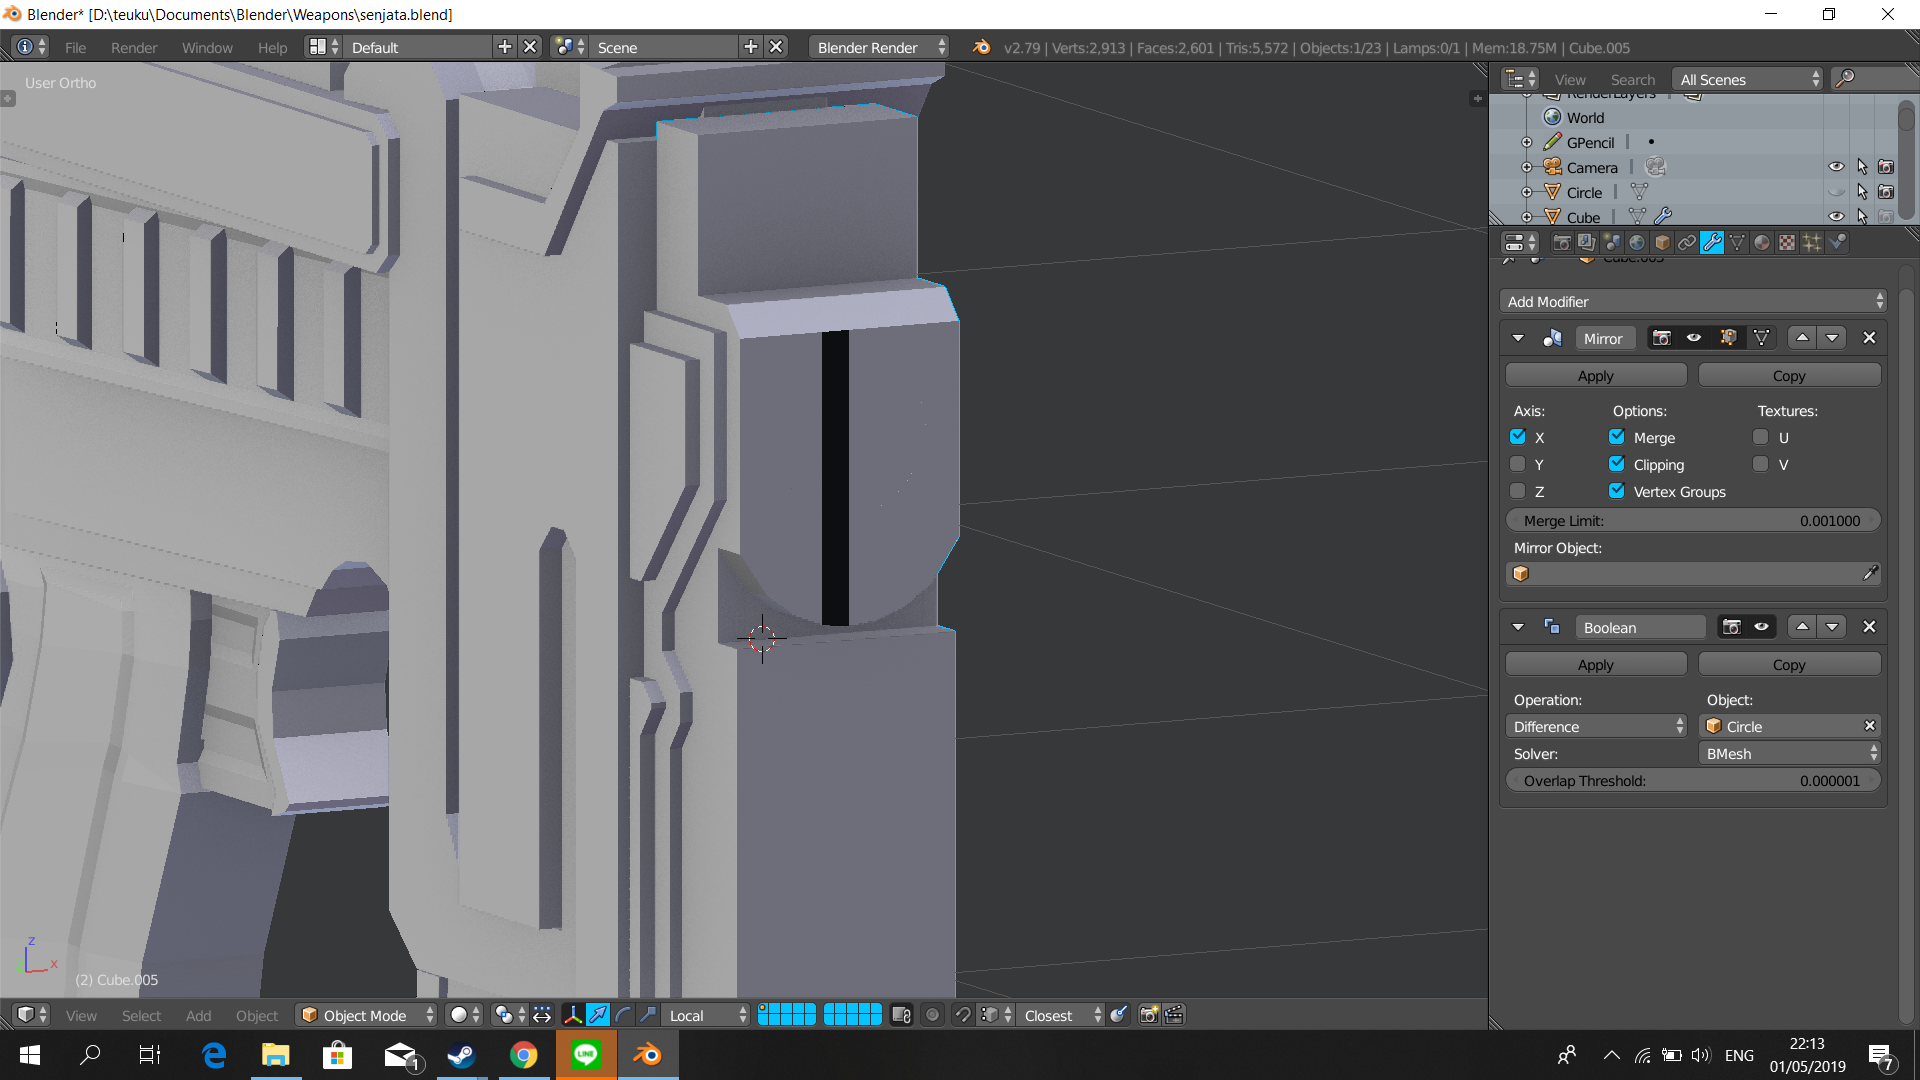1920x1080 pixels.
Task: Open the Render menu in the top bar
Action: coord(133,47)
